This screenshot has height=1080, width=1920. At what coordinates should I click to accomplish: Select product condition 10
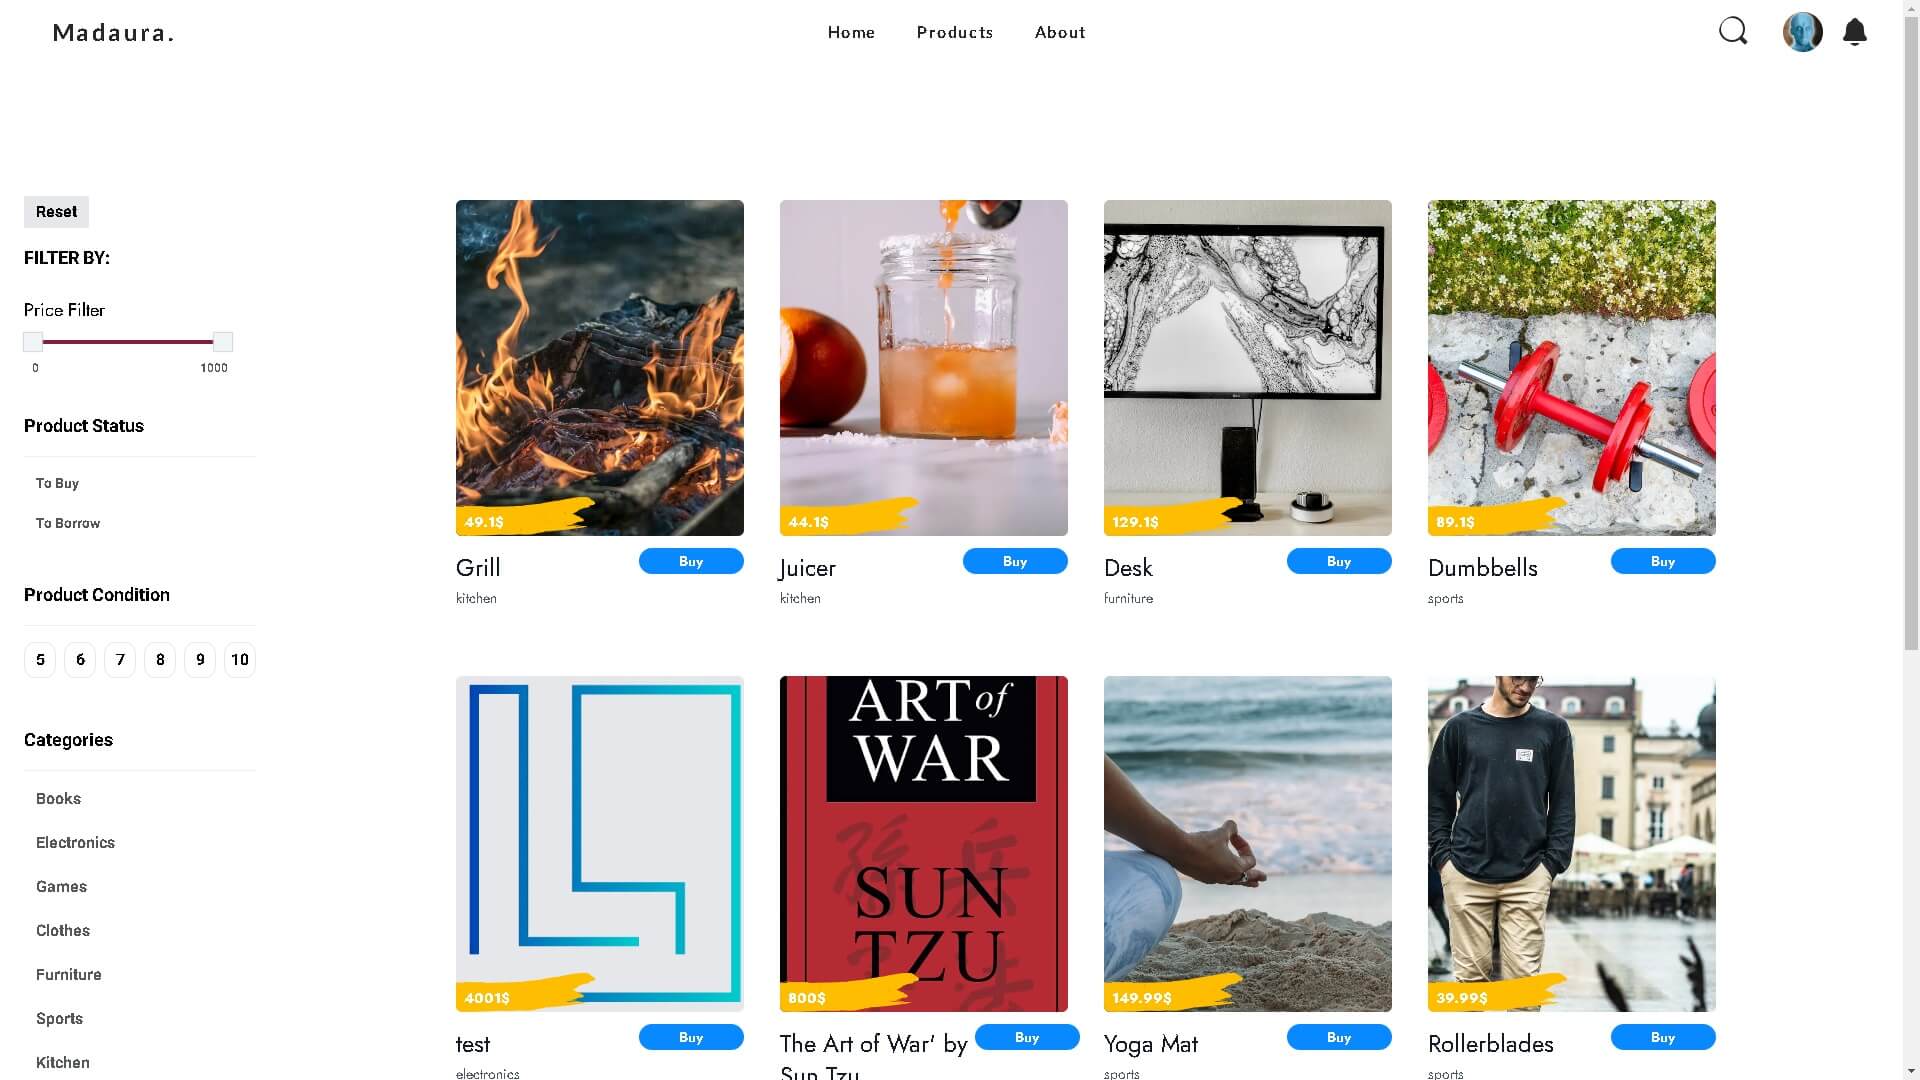click(240, 660)
